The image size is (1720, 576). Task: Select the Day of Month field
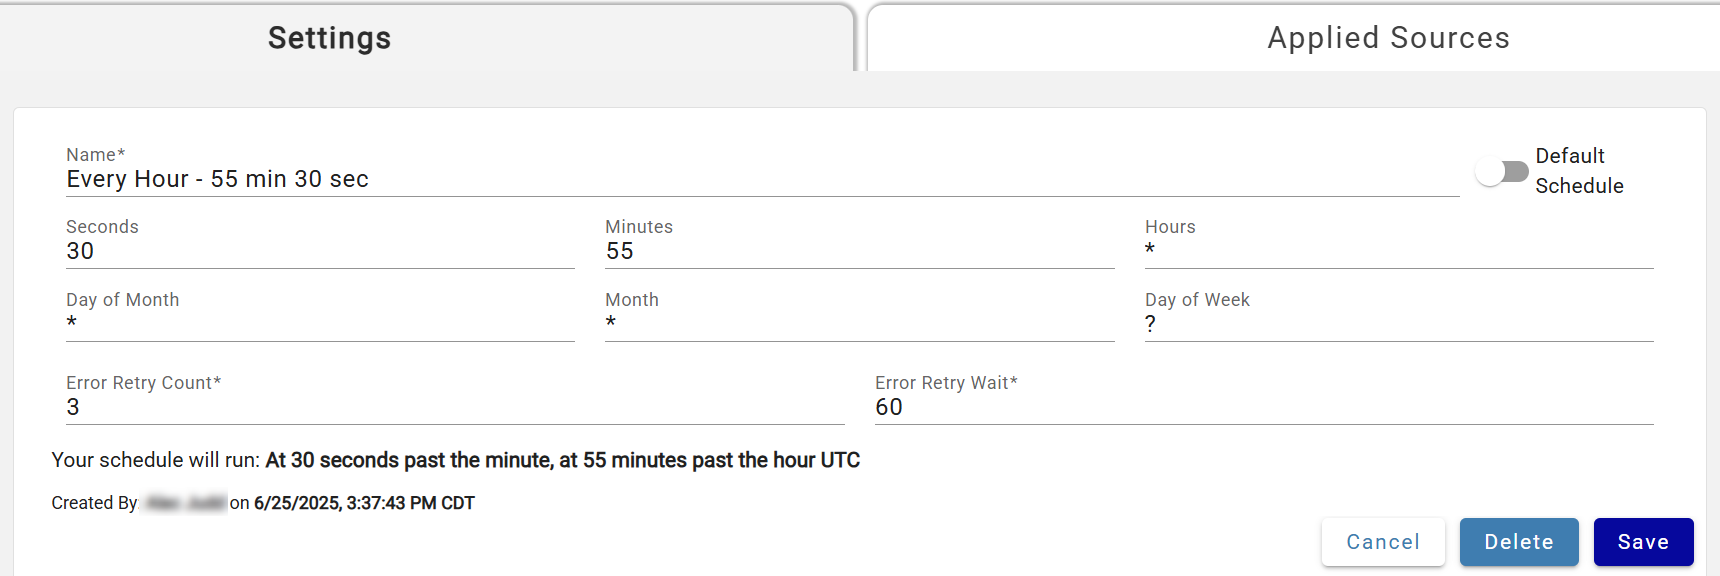pos(300,323)
